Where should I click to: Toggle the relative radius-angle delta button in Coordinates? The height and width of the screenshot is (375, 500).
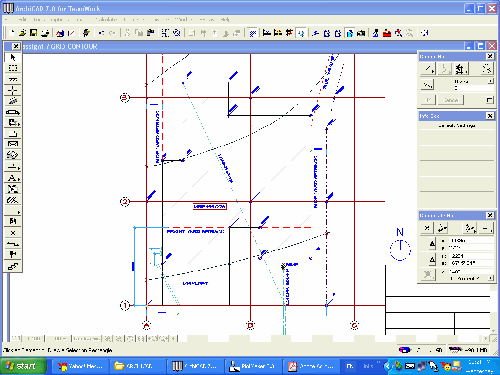pyautogui.click(x=432, y=259)
